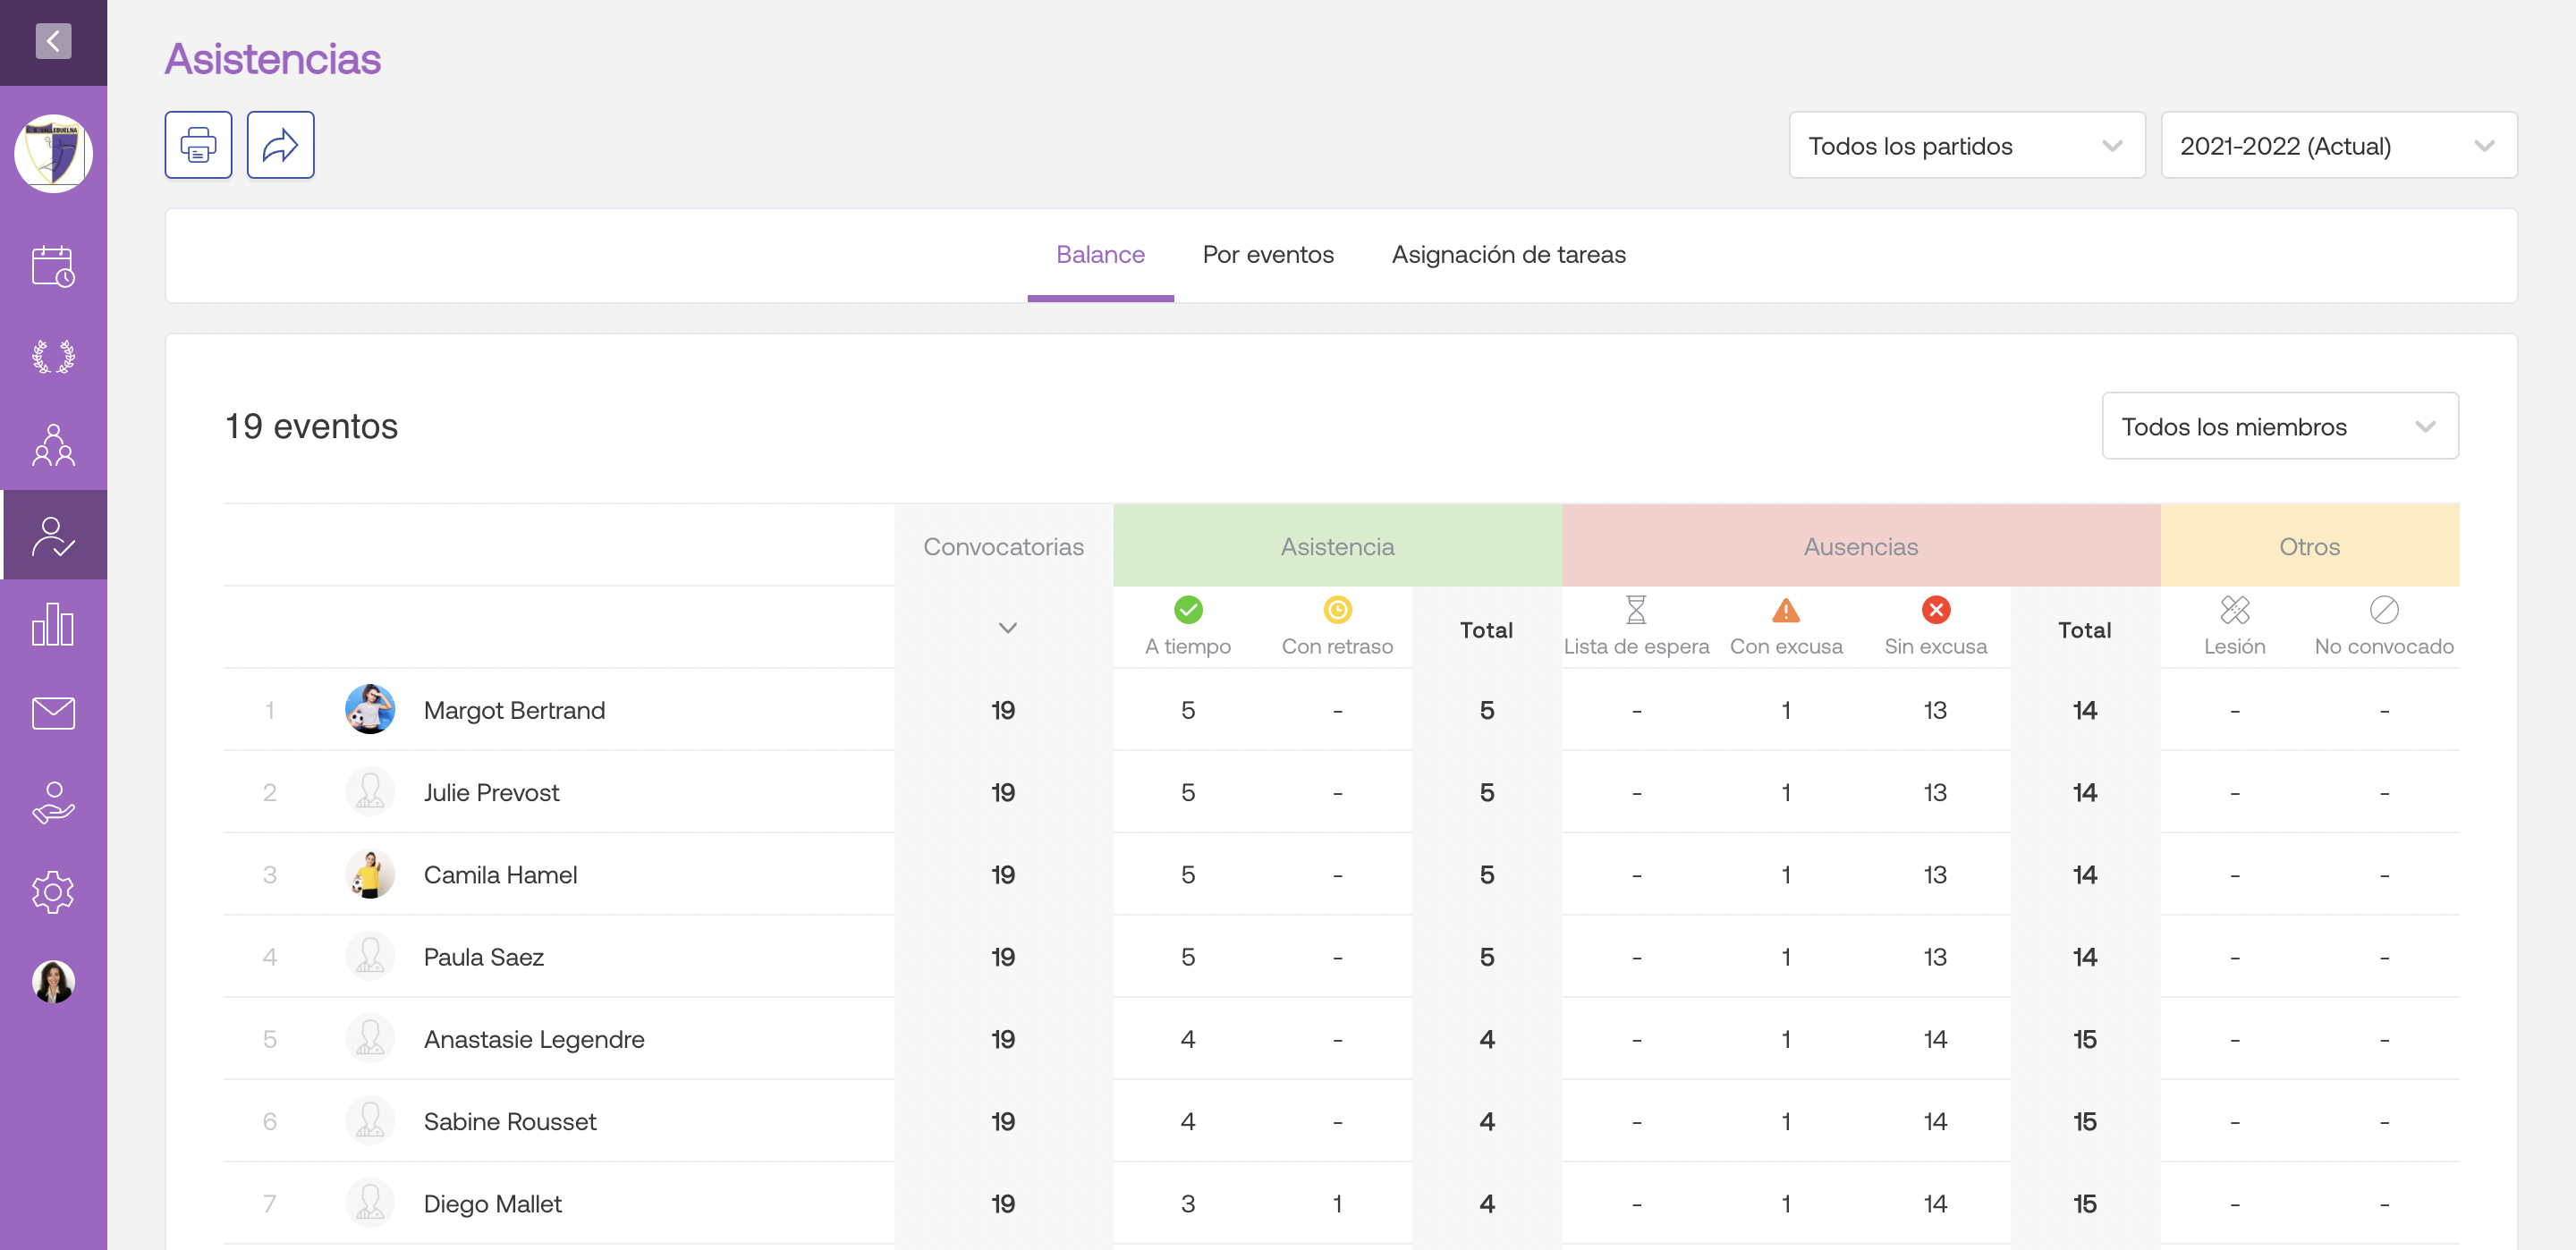Click the share arrow button

click(x=280, y=145)
